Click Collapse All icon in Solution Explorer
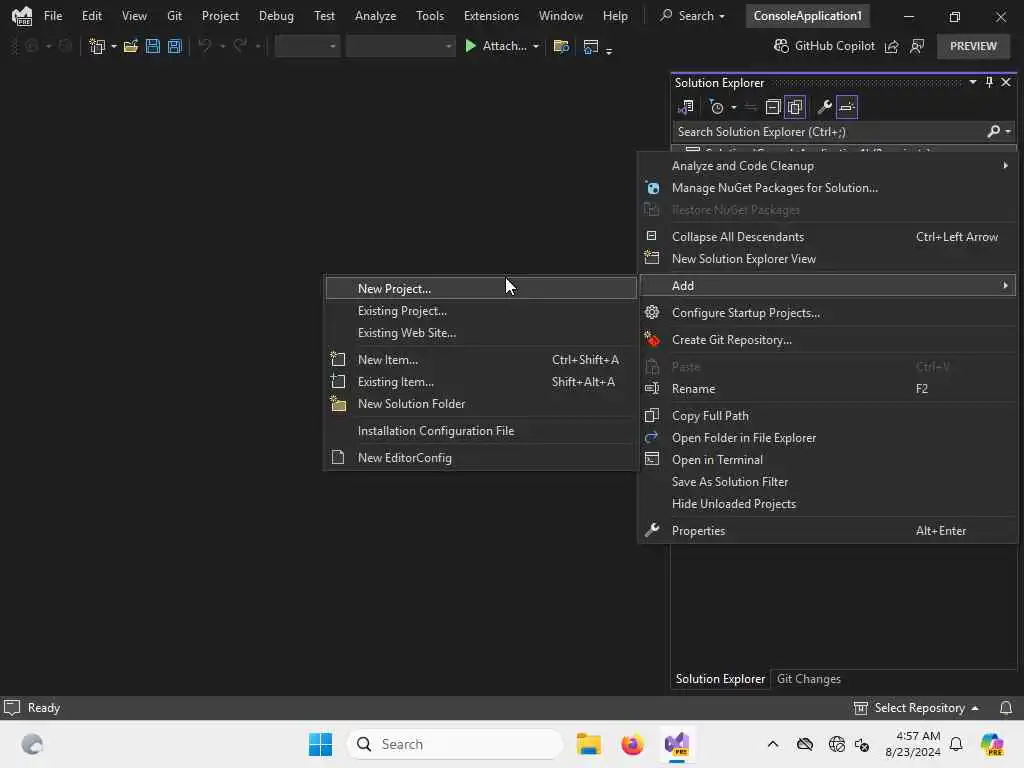Screen dimensions: 1024x768 (x=773, y=107)
